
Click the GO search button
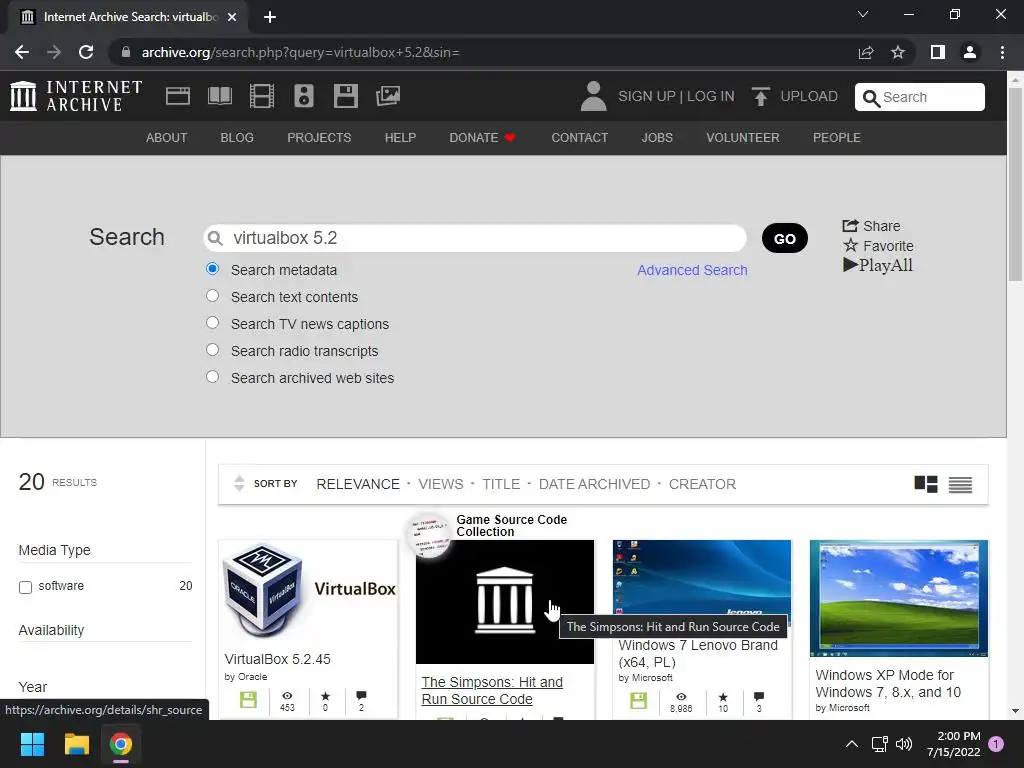tap(784, 238)
